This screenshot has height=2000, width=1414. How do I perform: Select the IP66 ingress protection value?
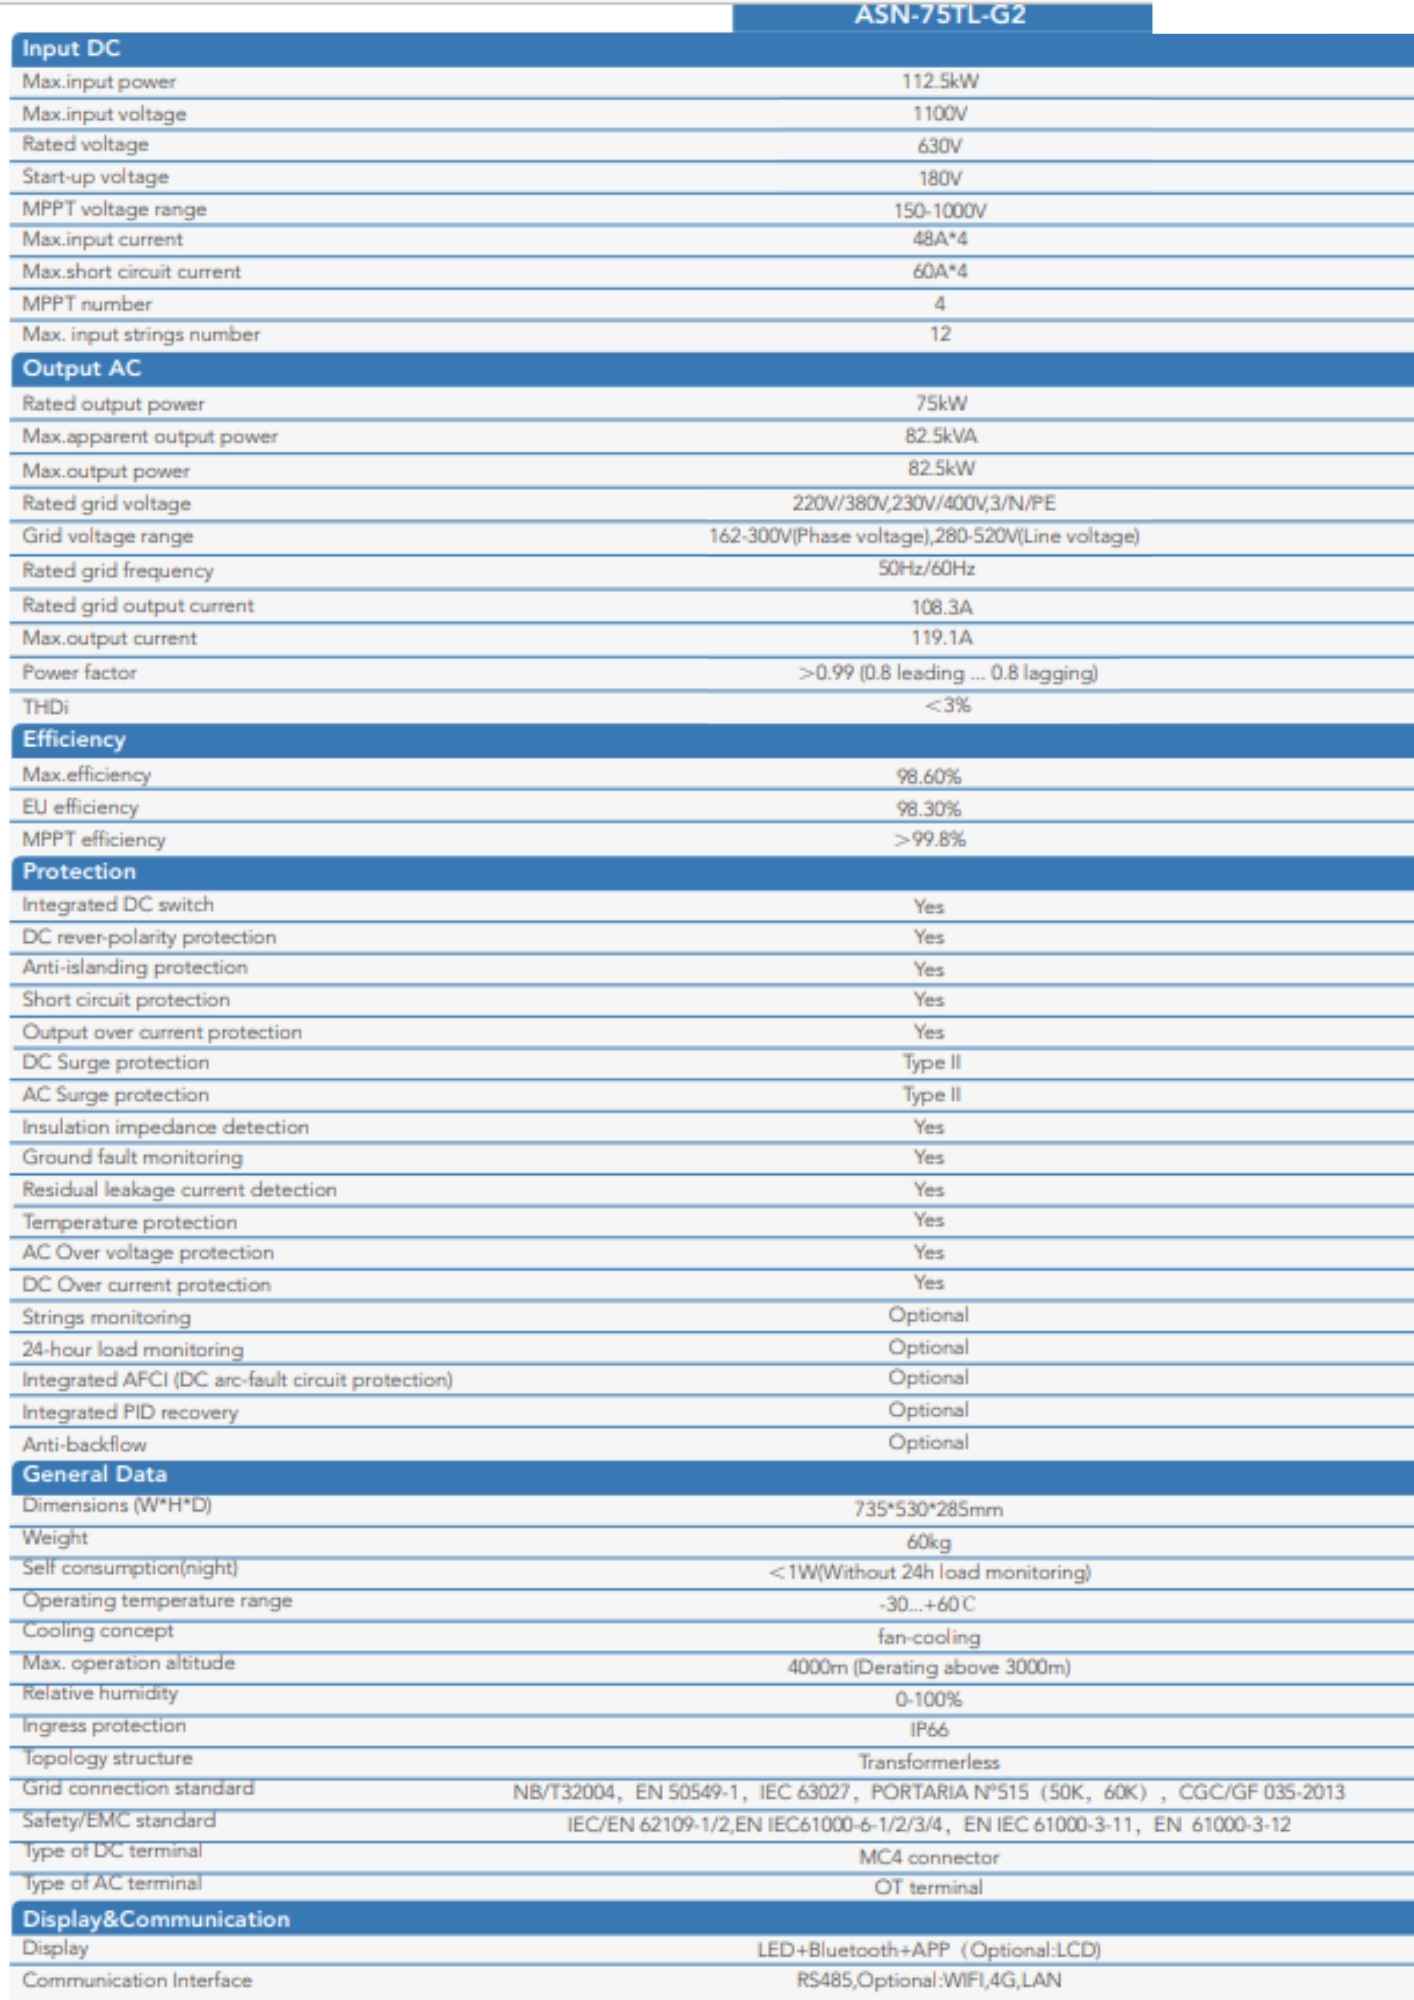[x=929, y=1730]
